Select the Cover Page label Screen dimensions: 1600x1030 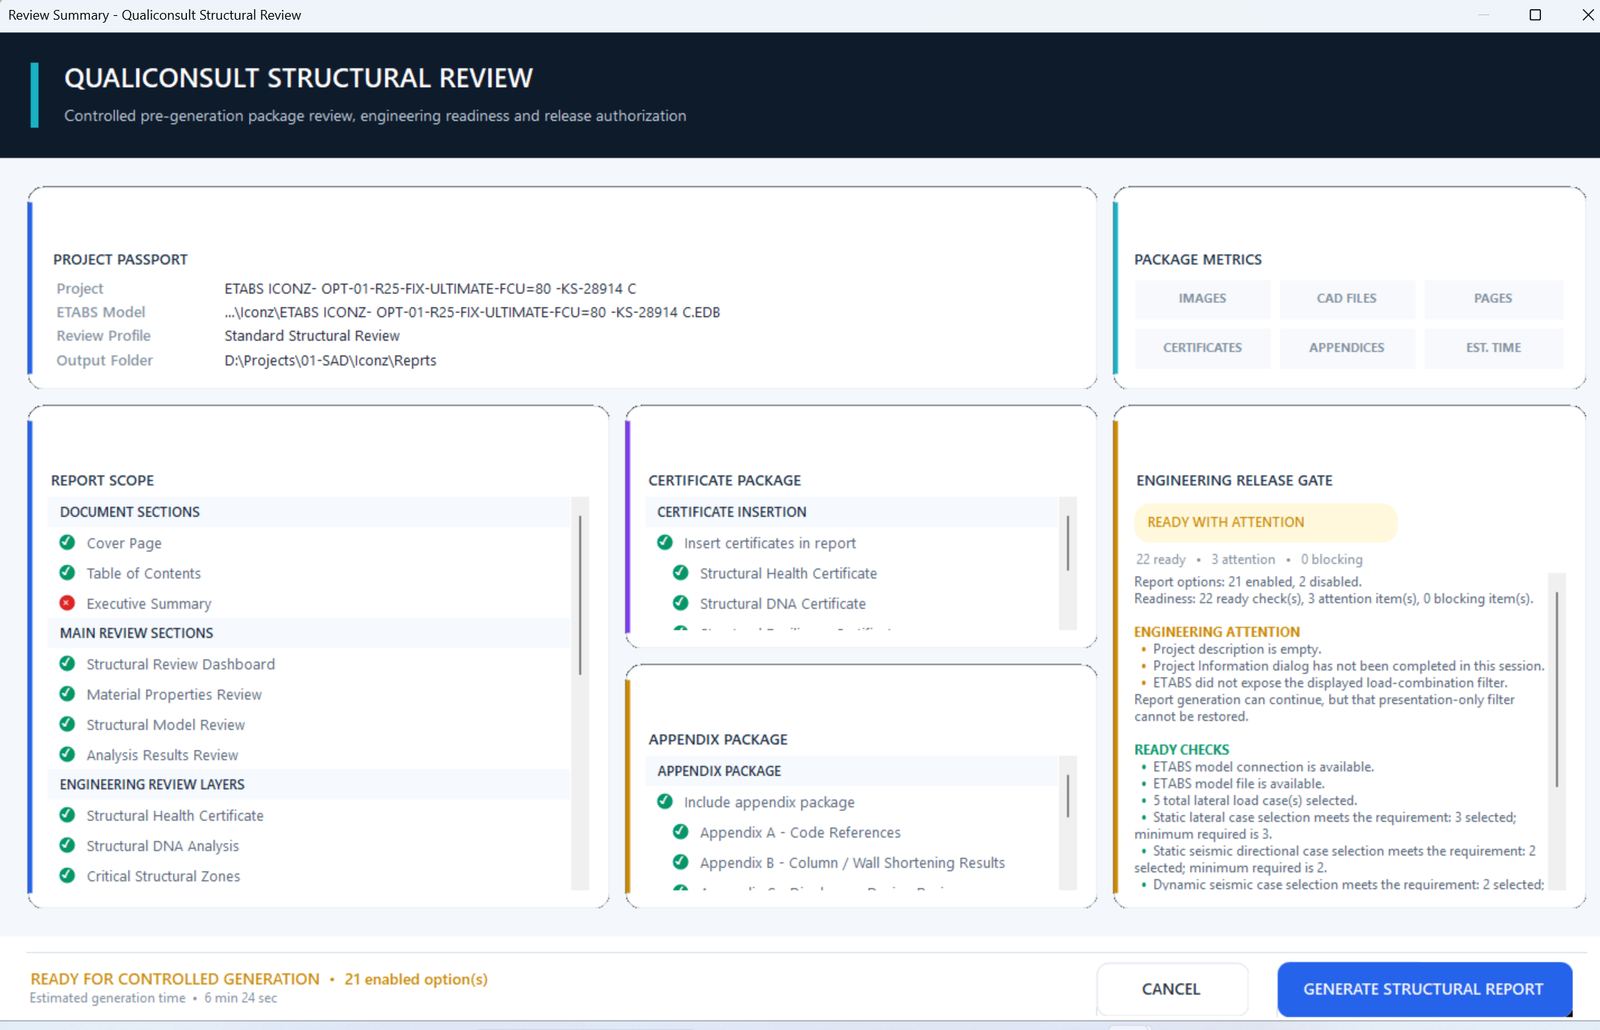point(124,543)
